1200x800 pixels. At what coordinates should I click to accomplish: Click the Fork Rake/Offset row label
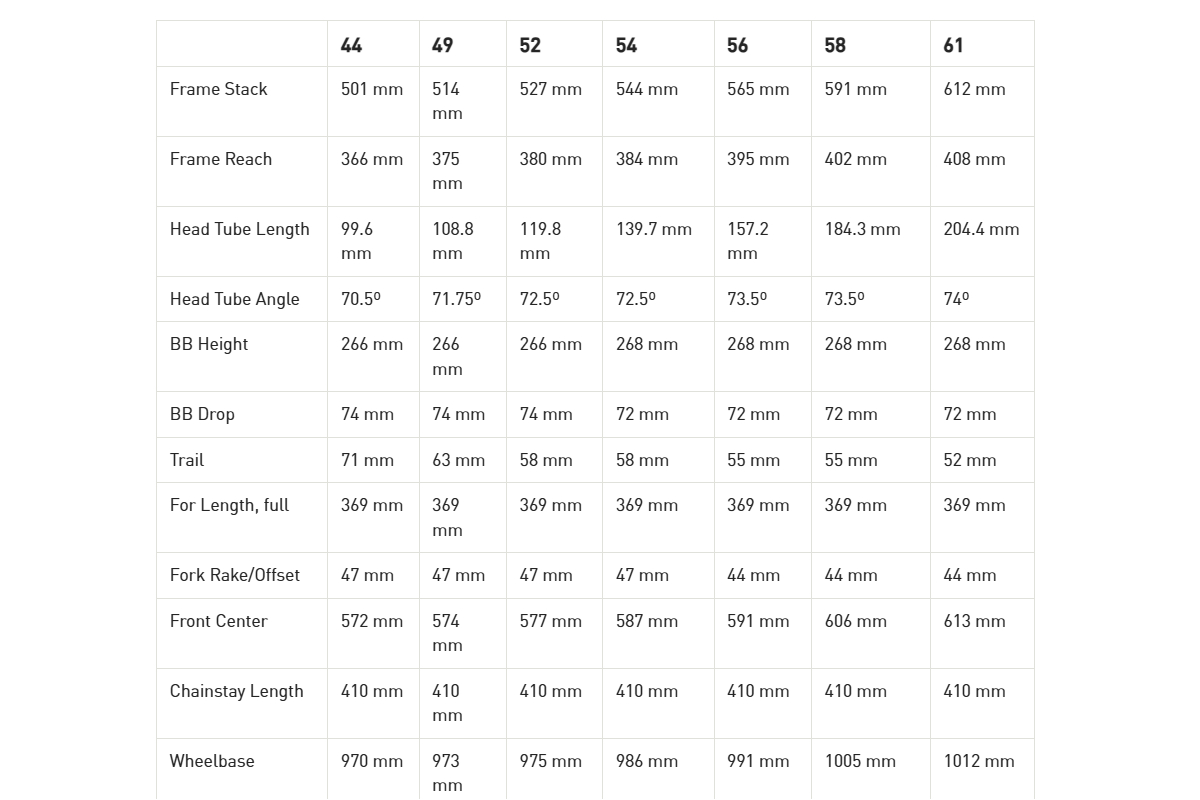(x=235, y=575)
